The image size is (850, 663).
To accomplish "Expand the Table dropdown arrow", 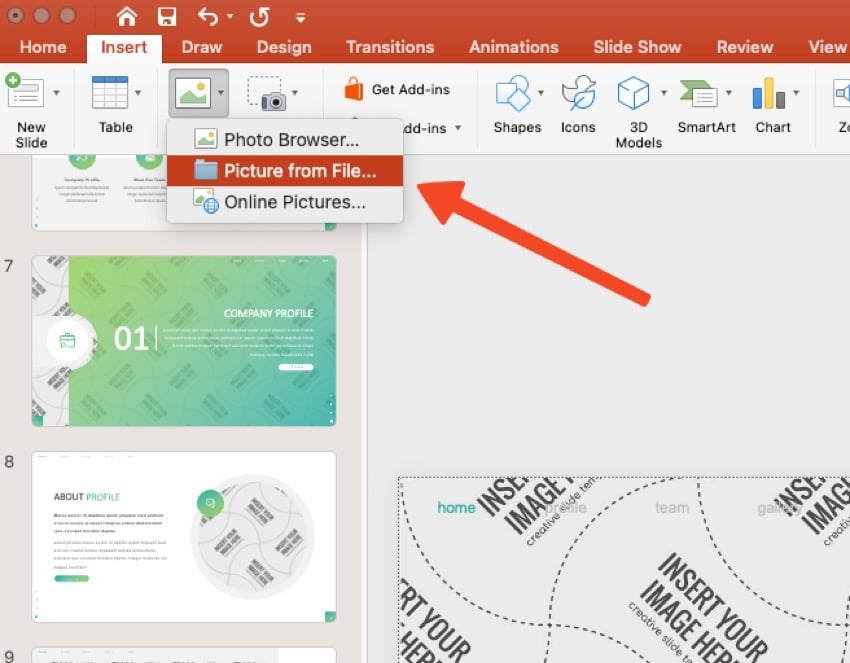I will 140,93.
